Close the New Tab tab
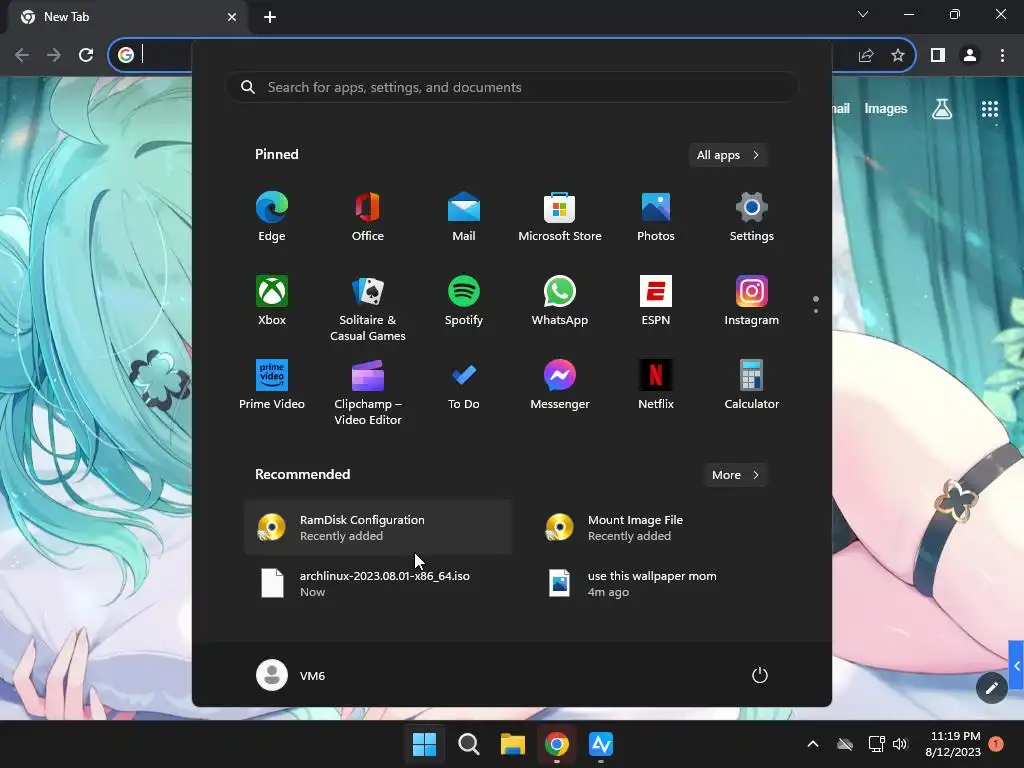The height and width of the screenshot is (768, 1024). 232,17
